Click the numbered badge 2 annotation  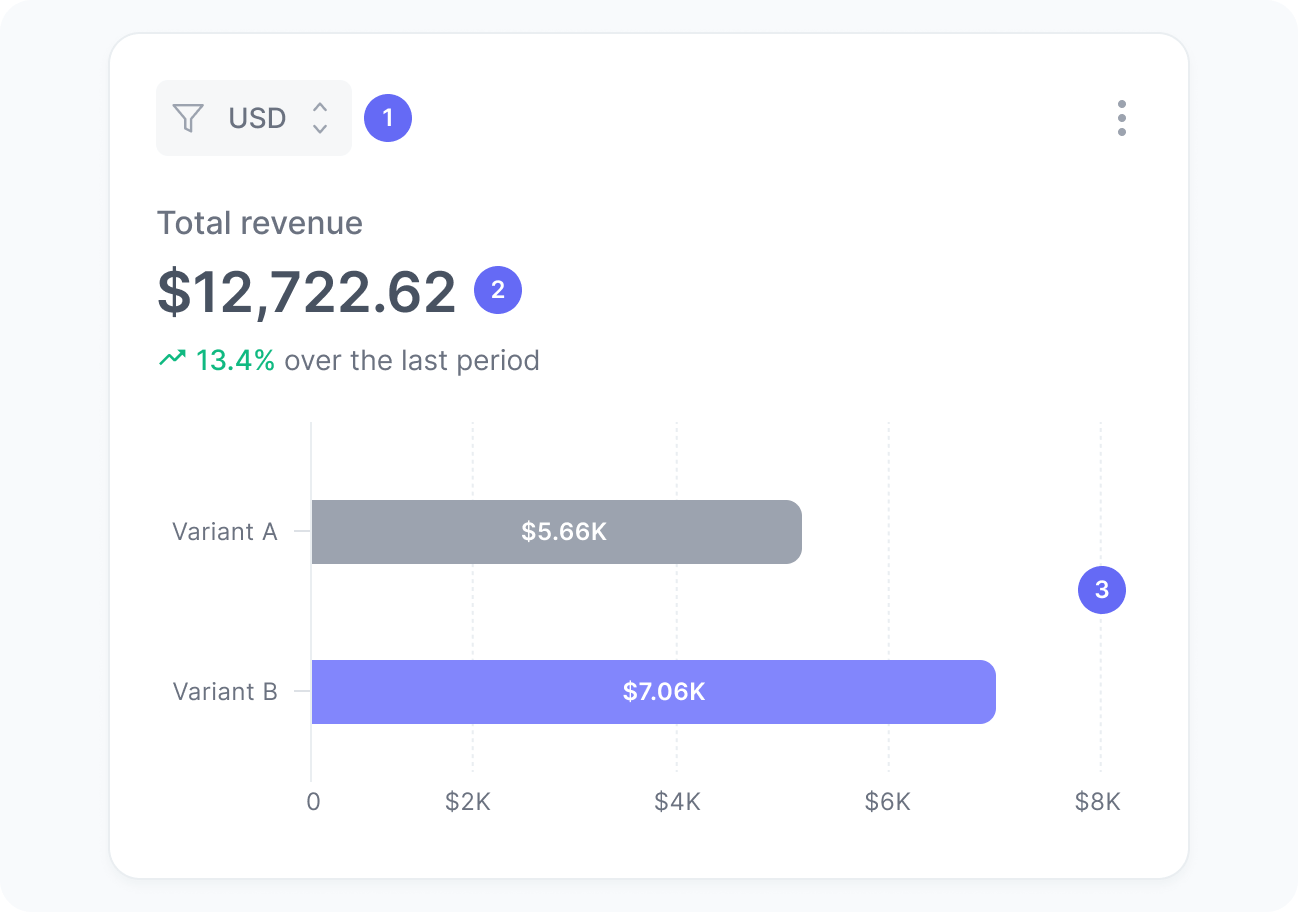(x=498, y=290)
